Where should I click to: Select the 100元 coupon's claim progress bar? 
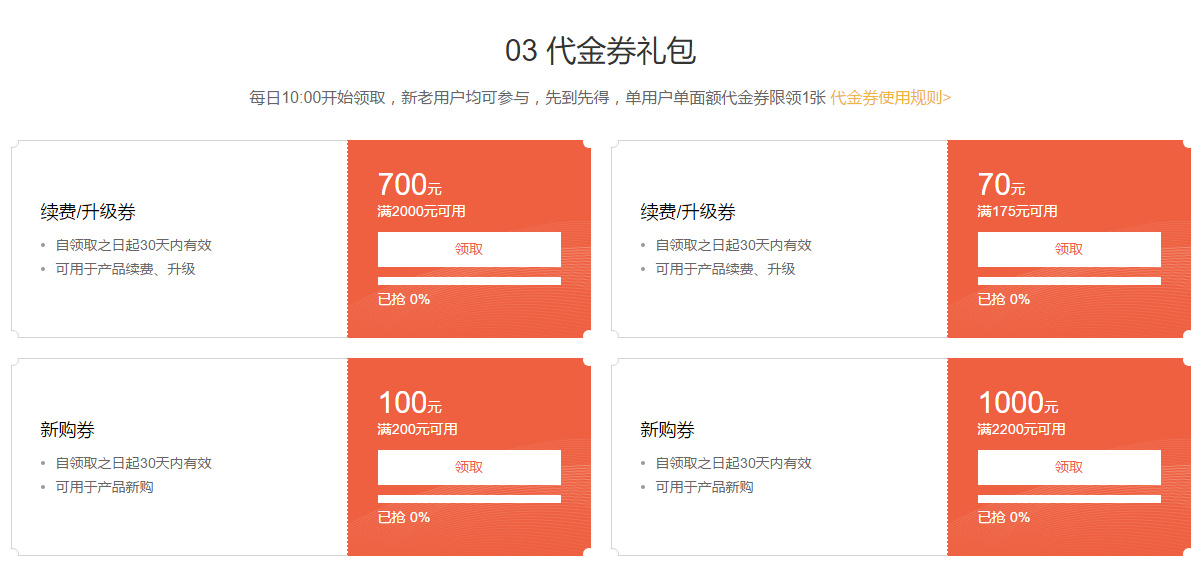click(469, 499)
